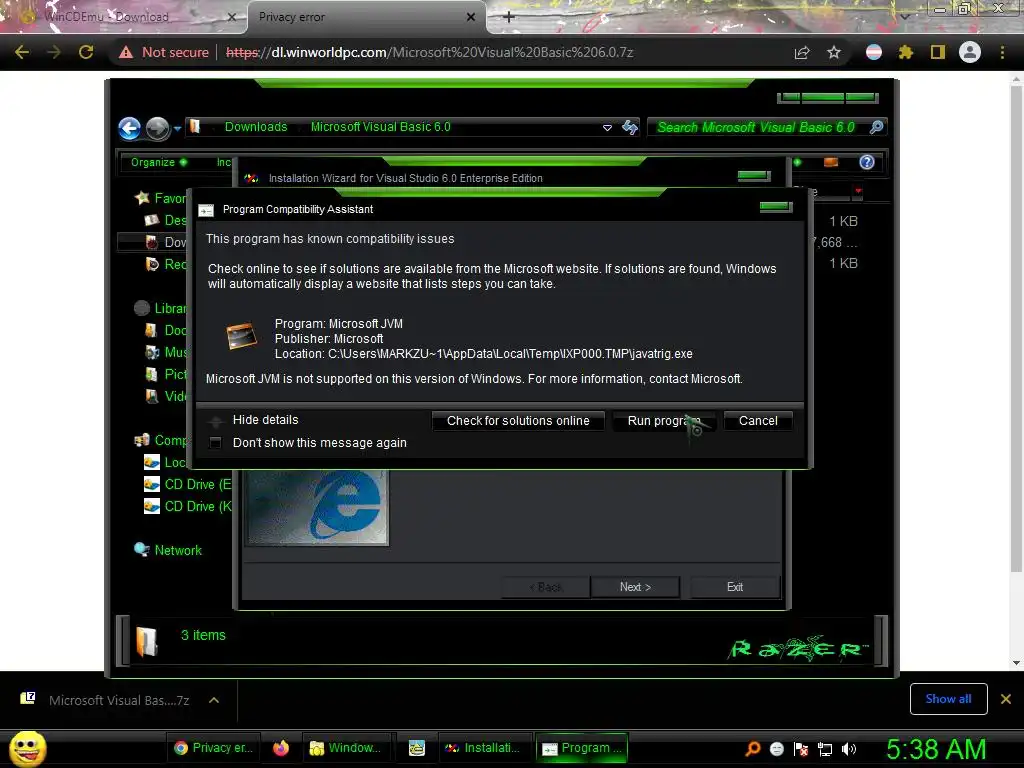1024x768 pixels.
Task: Open Firefox from the taskbar
Action: pyautogui.click(x=281, y=748)
